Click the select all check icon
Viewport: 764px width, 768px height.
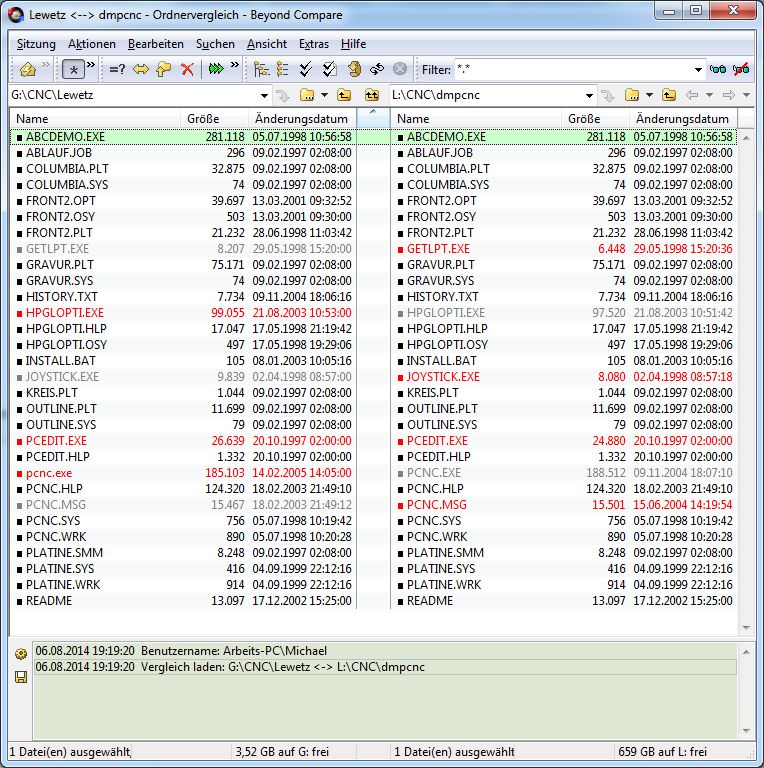(x=306, y=69)
